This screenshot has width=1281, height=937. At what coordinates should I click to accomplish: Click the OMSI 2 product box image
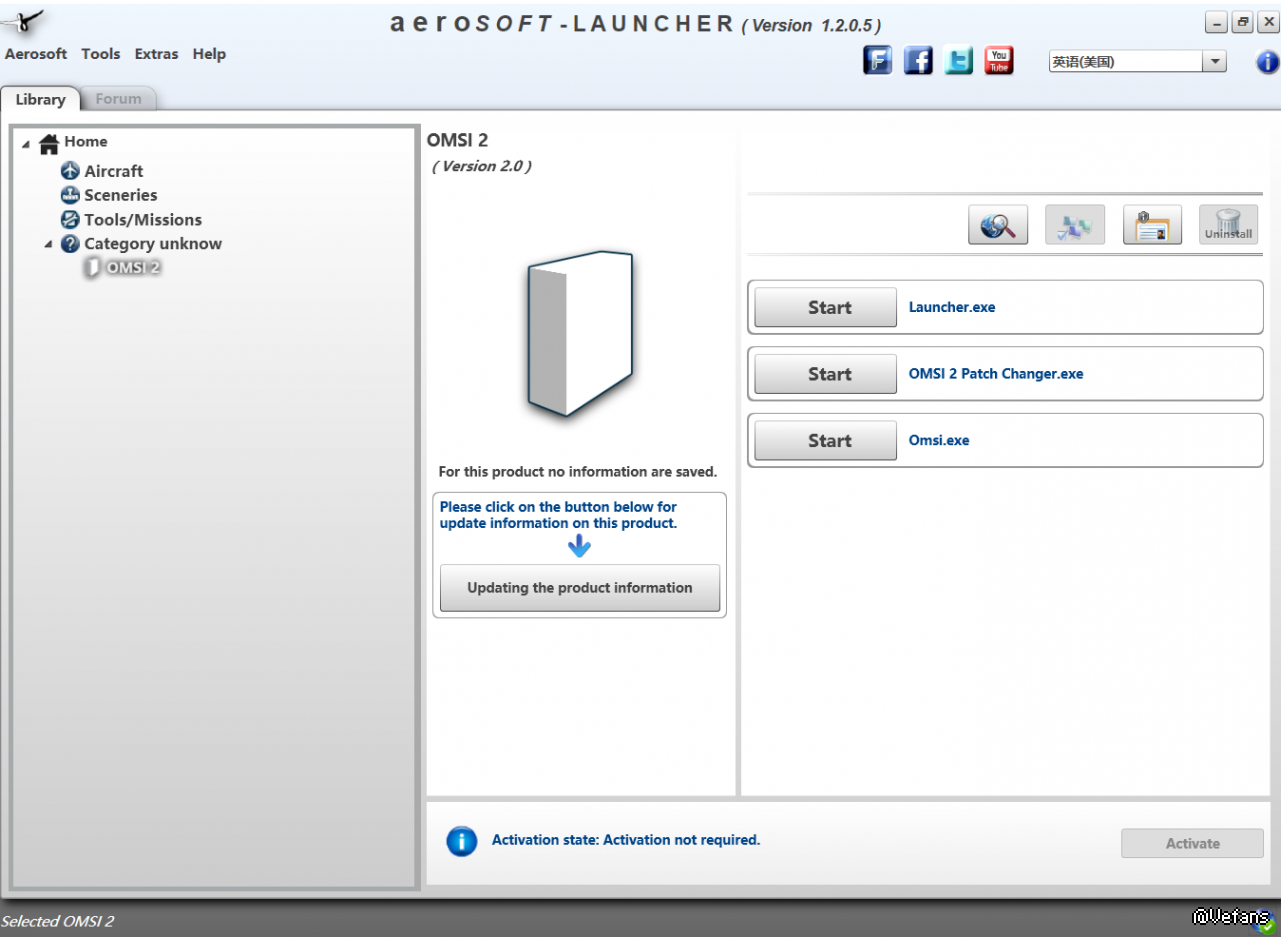tap(580, 333)
